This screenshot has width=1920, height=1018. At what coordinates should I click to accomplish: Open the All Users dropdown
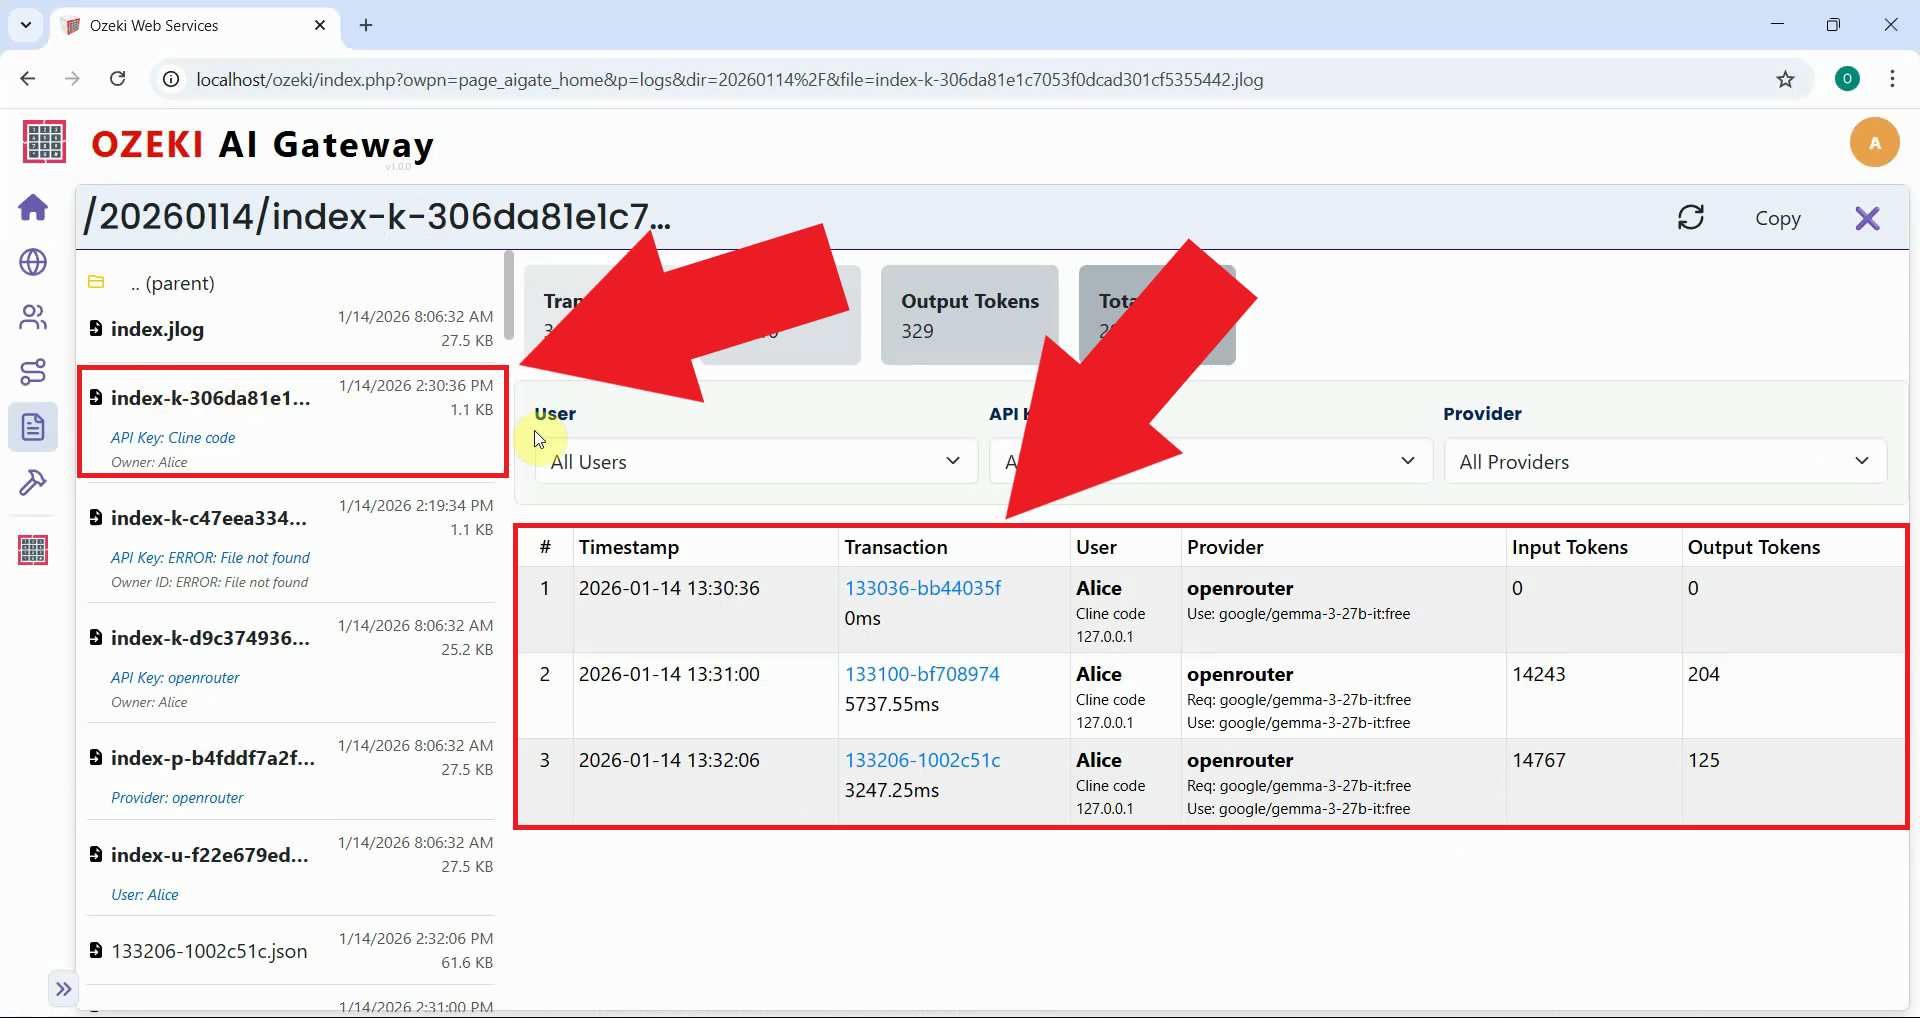[755, 461]
